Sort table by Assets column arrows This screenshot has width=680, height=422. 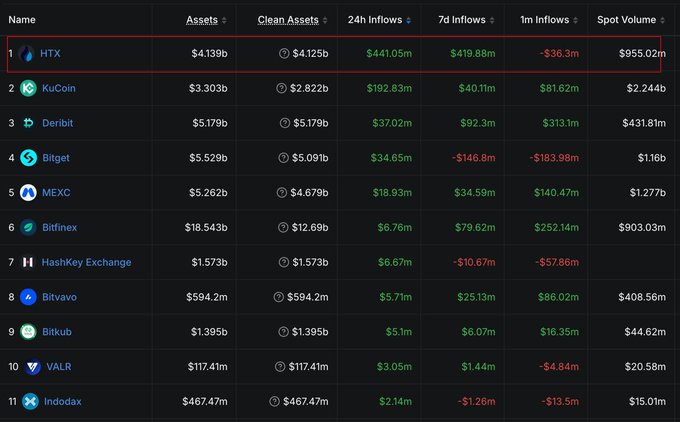224,20
